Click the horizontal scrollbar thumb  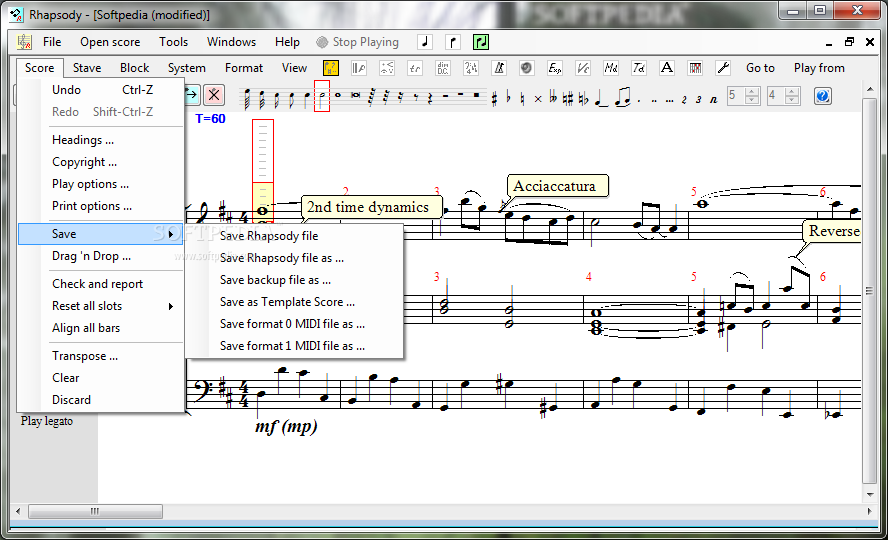pos(95,512)
